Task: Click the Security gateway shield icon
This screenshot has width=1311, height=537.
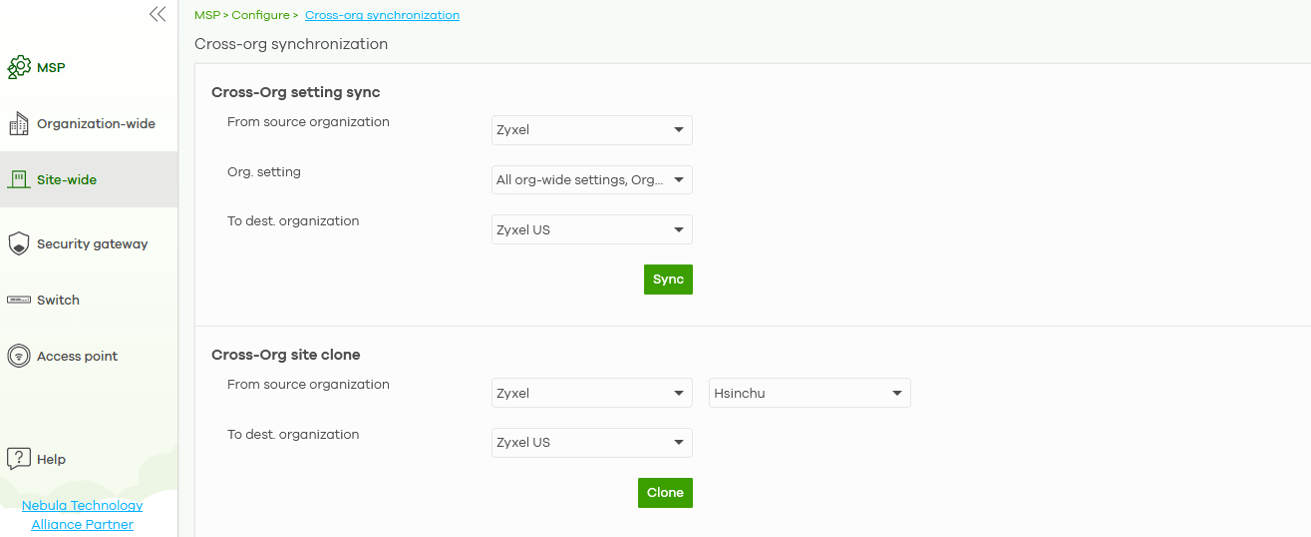Action: tap(19, 244)
